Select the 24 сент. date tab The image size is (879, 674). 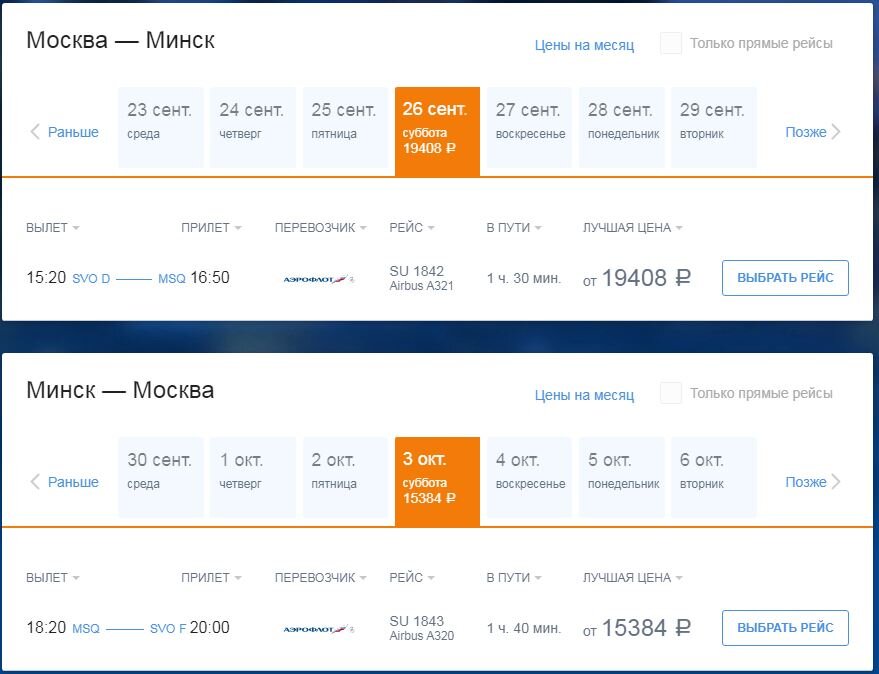pos(252,127)
